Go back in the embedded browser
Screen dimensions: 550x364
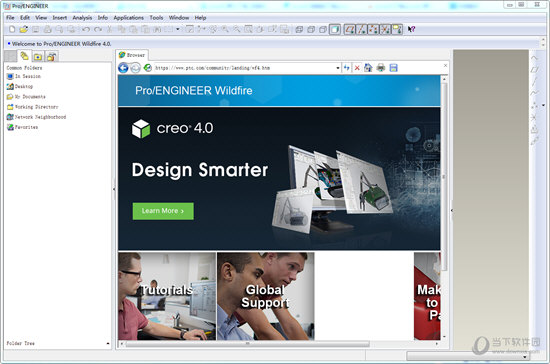(123, 68)
